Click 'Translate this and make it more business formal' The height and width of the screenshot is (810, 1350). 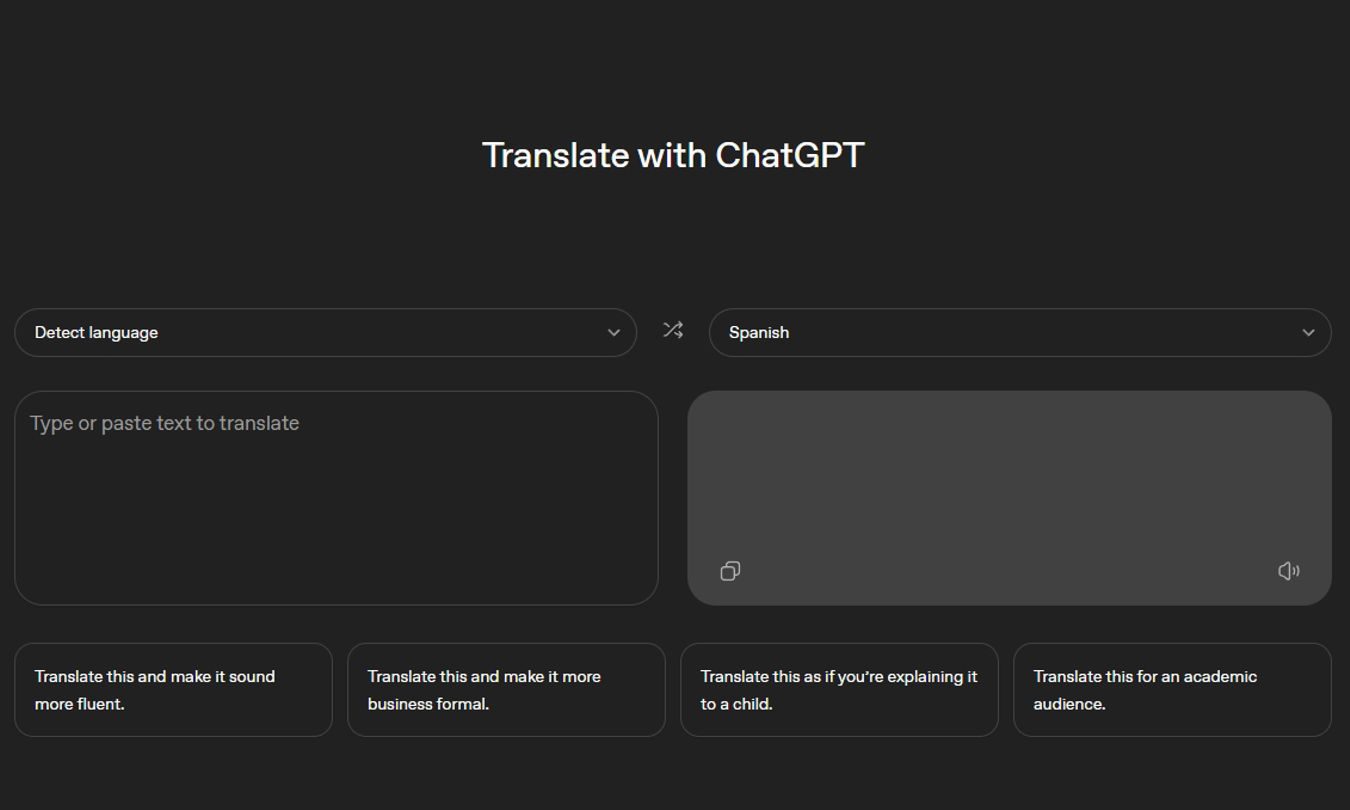coord(506,690)
